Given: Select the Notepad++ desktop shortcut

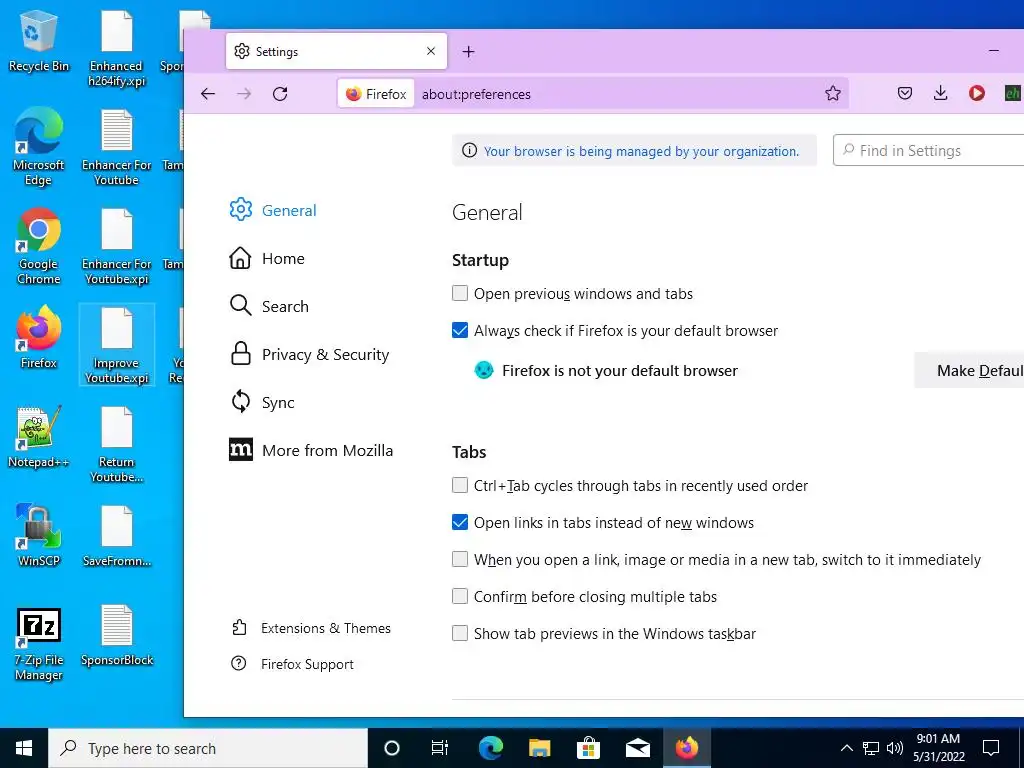Looking at the screenshot, I should click(39, 437).
